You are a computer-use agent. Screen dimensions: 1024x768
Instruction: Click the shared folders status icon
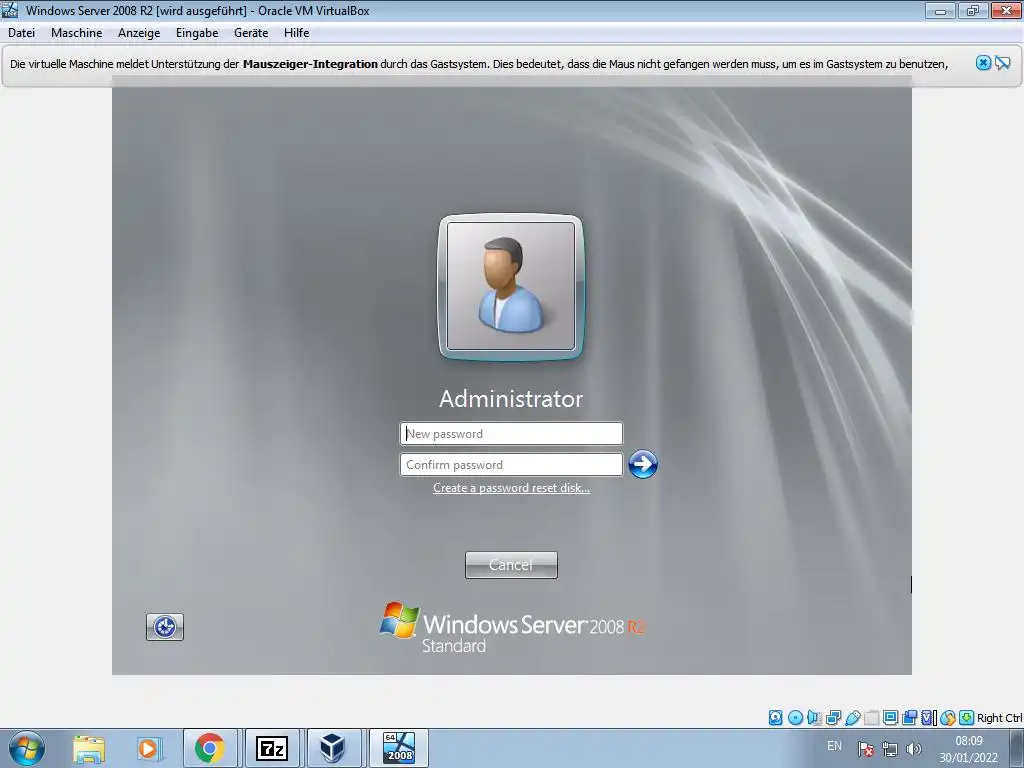[x=872, y=718]
